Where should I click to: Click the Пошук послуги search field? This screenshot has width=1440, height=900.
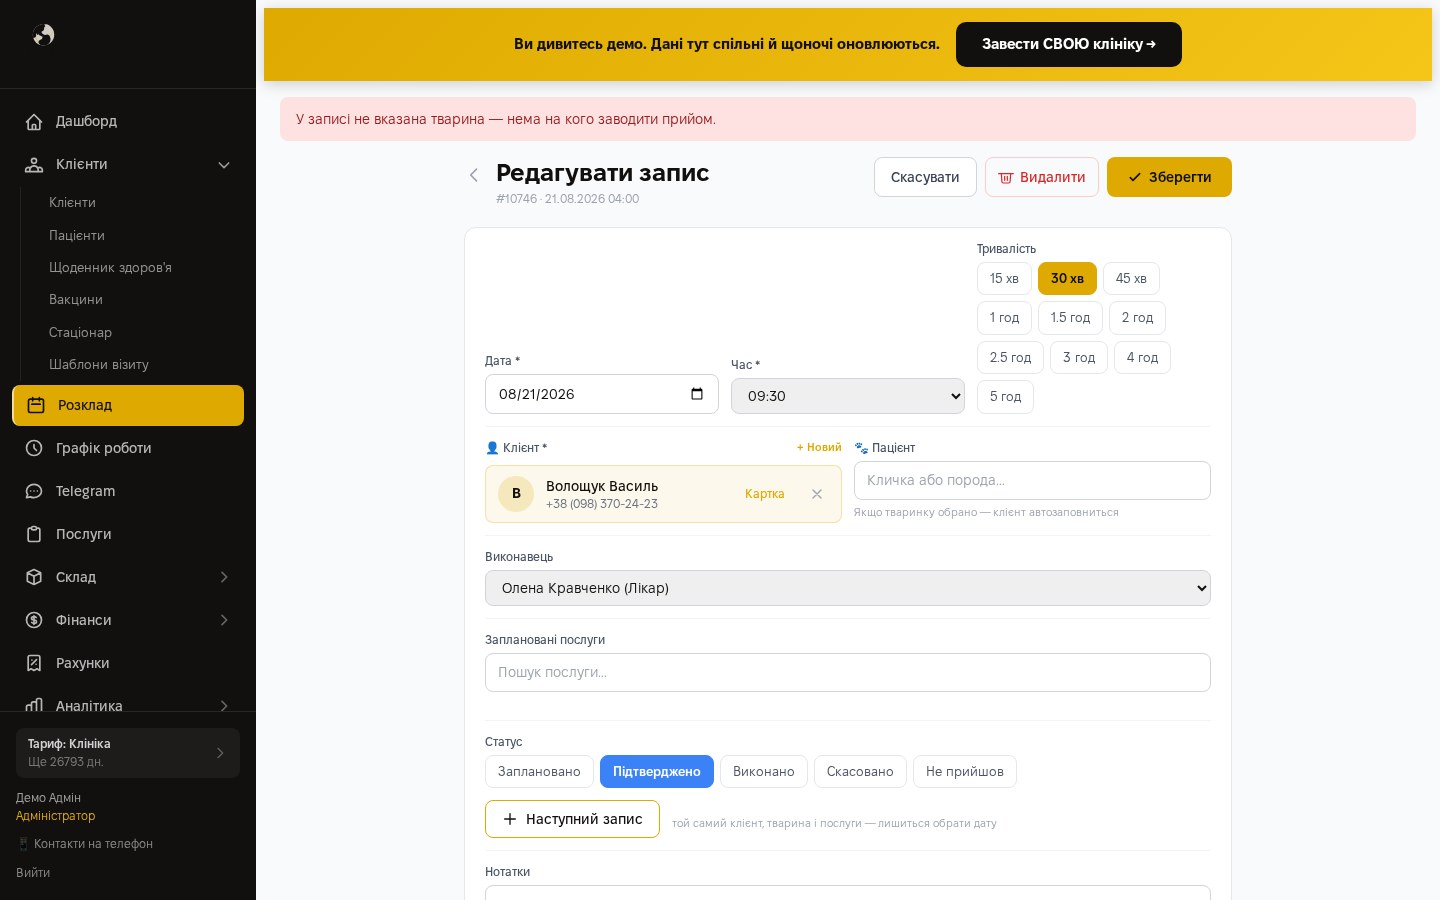pos(848,672)
